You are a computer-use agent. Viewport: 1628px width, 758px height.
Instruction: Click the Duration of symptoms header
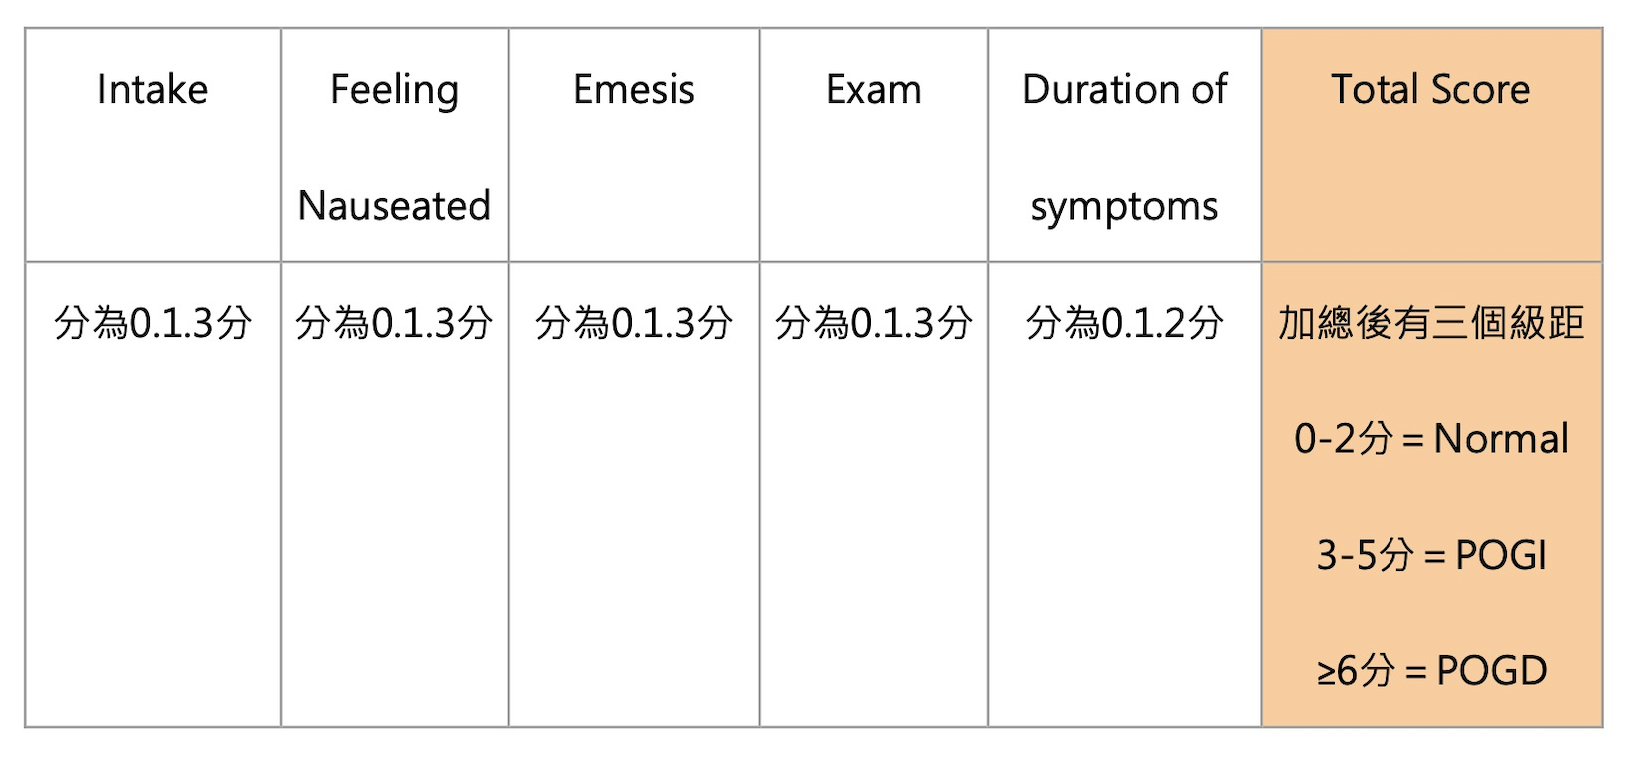1124,146
